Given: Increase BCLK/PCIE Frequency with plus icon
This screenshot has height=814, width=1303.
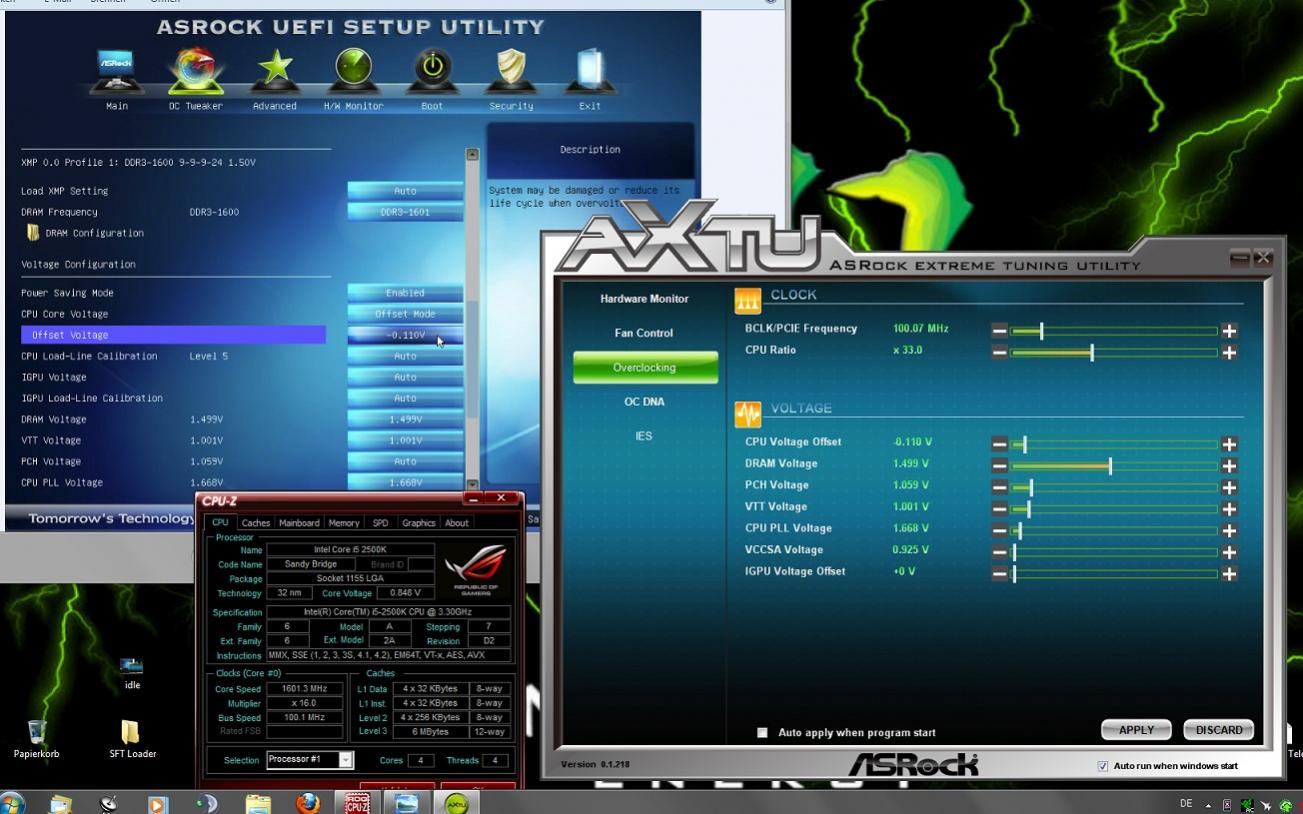Looking at the screenshot, I should point(1229,331).
